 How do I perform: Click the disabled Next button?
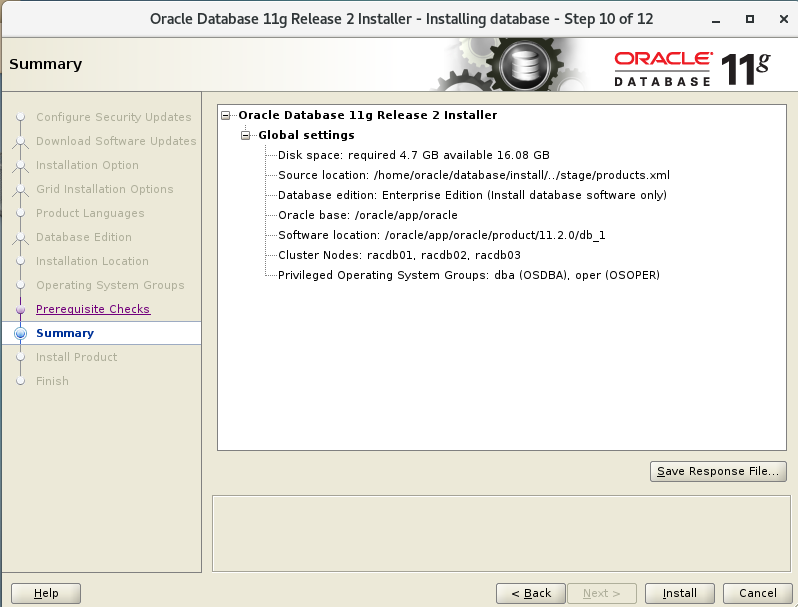coord(602,593)
